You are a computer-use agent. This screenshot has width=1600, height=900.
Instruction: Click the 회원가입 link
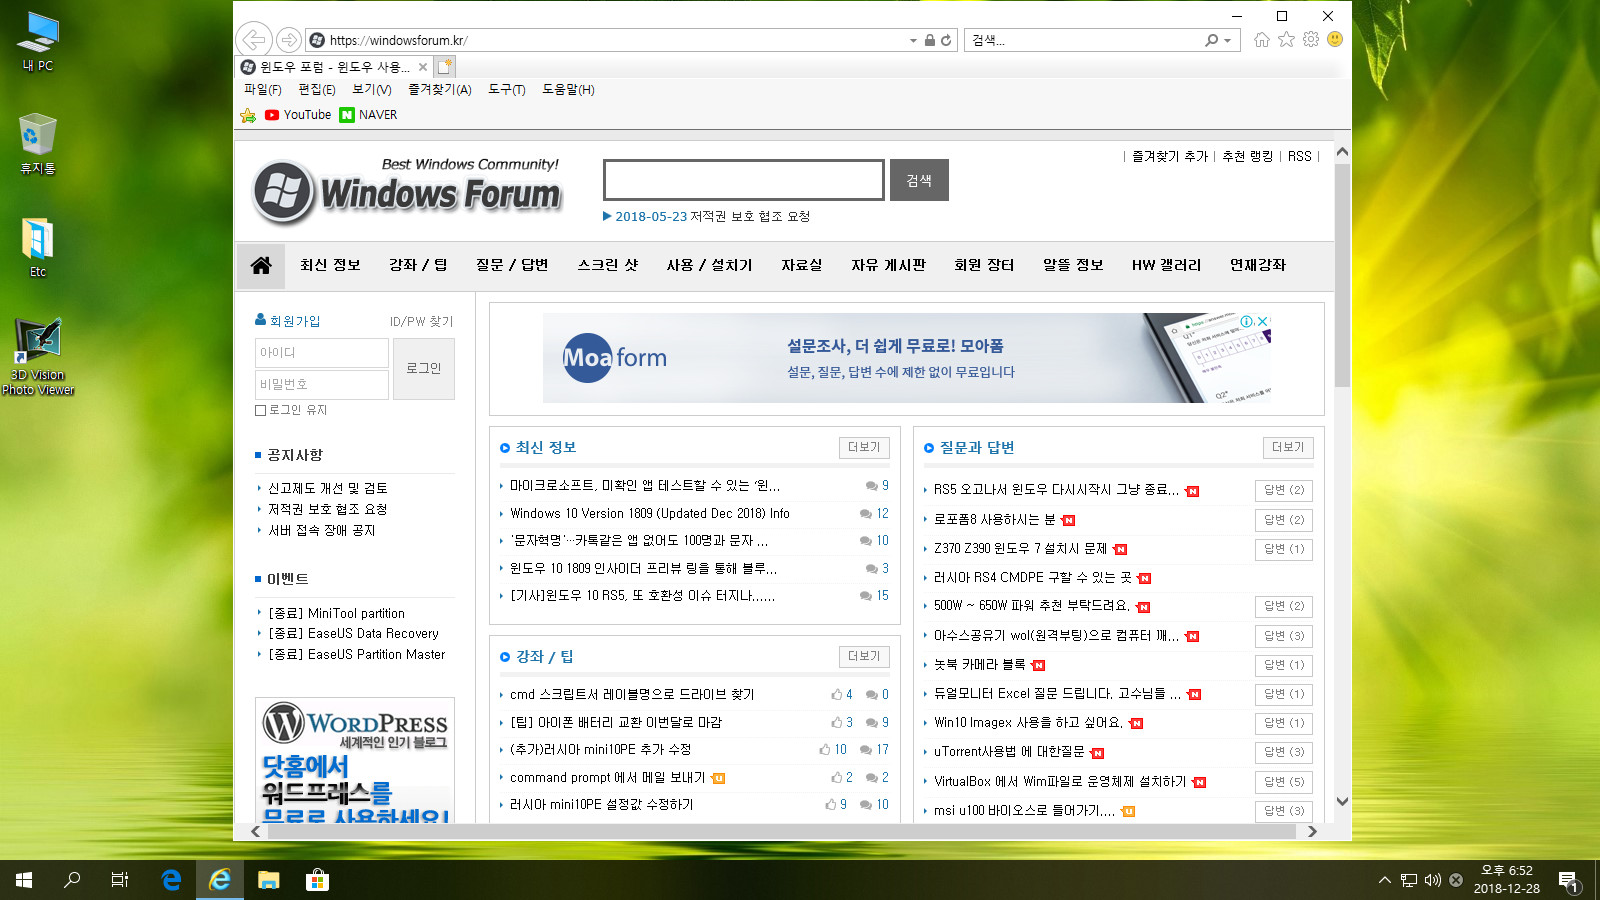pos(288,321)
